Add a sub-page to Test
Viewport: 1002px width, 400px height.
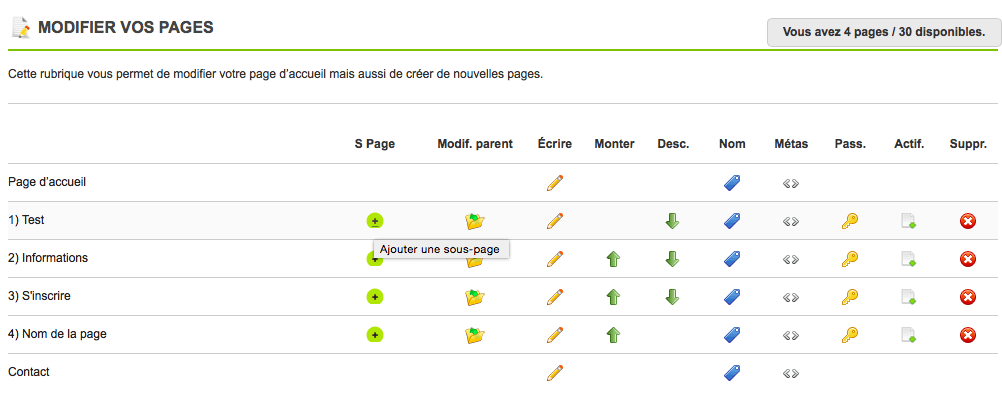(375, 221)
